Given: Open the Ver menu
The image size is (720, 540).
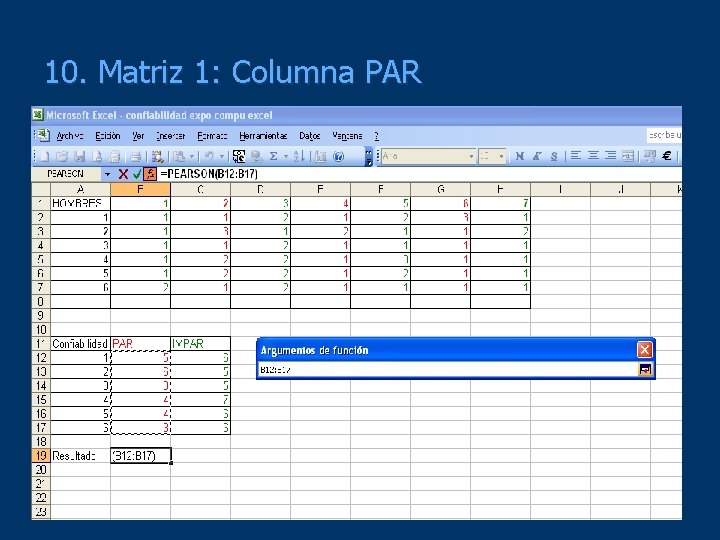Looking at the screenshot, I should coord(138,136).
